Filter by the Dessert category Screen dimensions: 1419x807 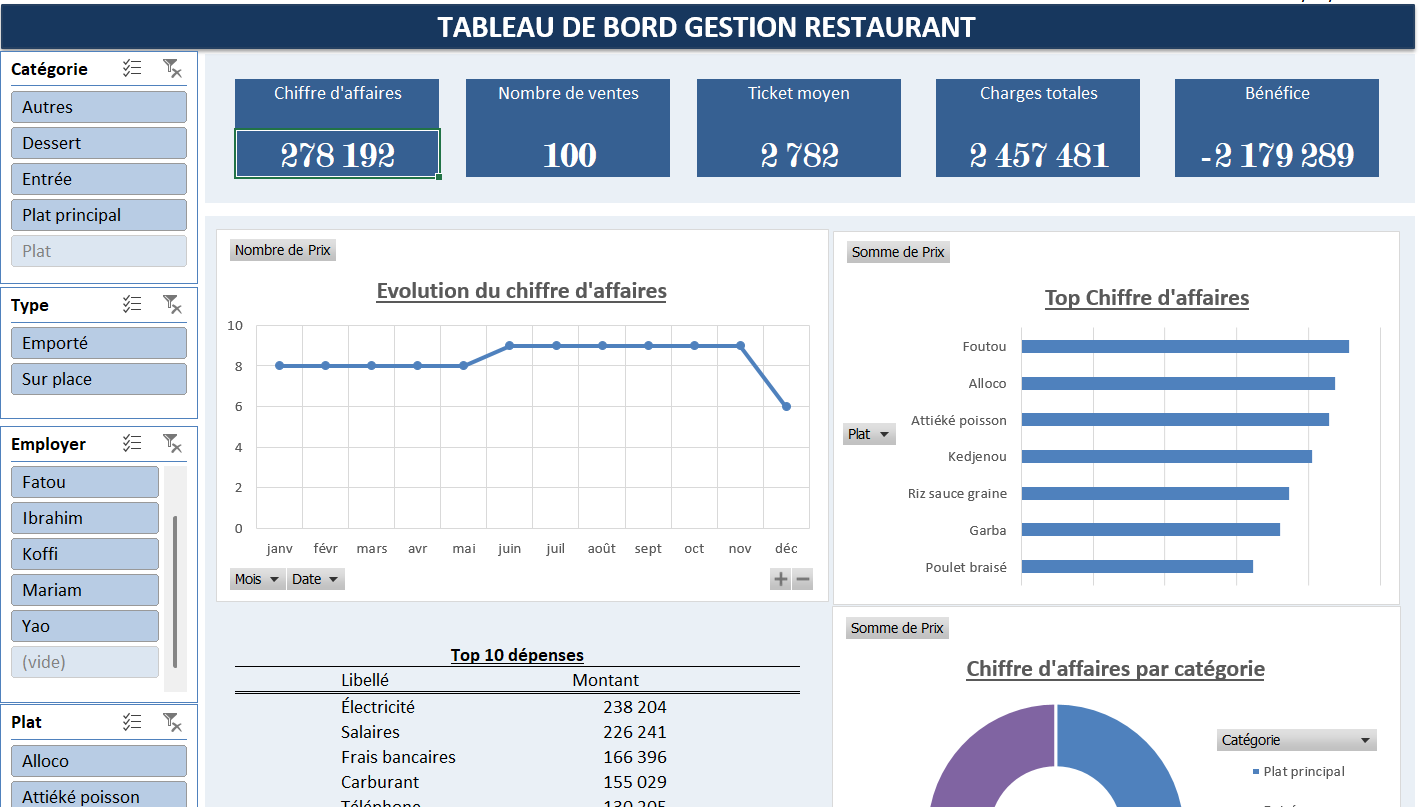[99, 143]
